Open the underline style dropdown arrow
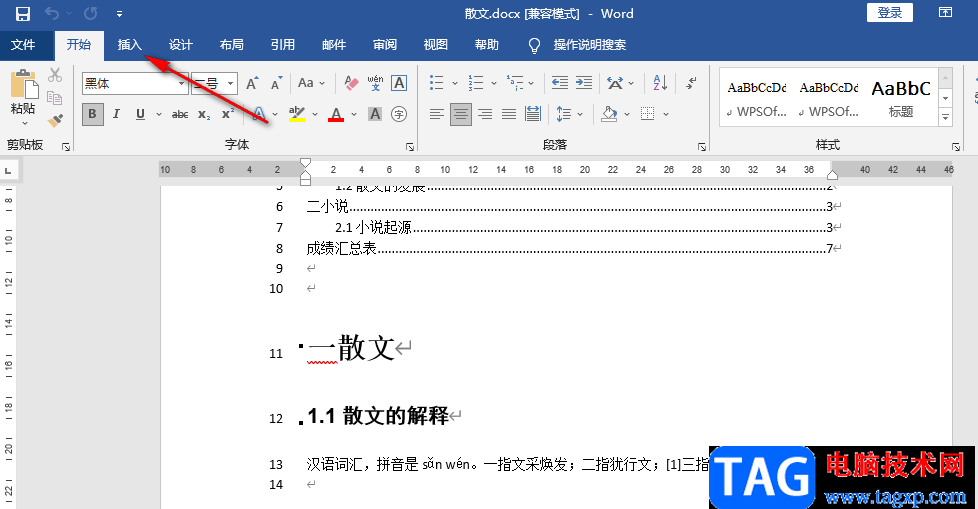Screen dimensions: 978x509 158,114
